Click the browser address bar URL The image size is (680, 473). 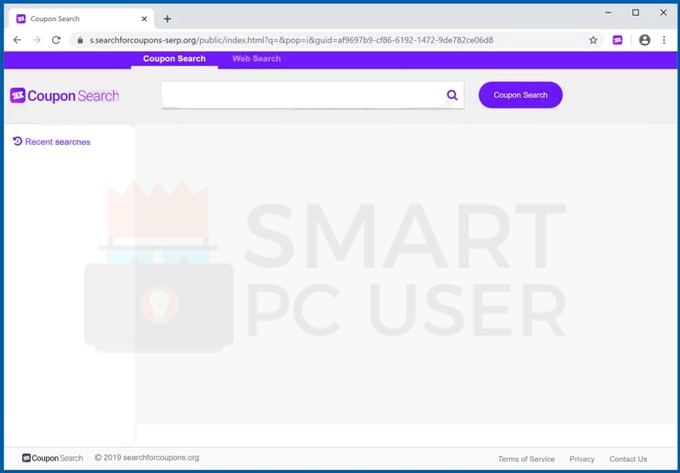(x=291, y=40)
